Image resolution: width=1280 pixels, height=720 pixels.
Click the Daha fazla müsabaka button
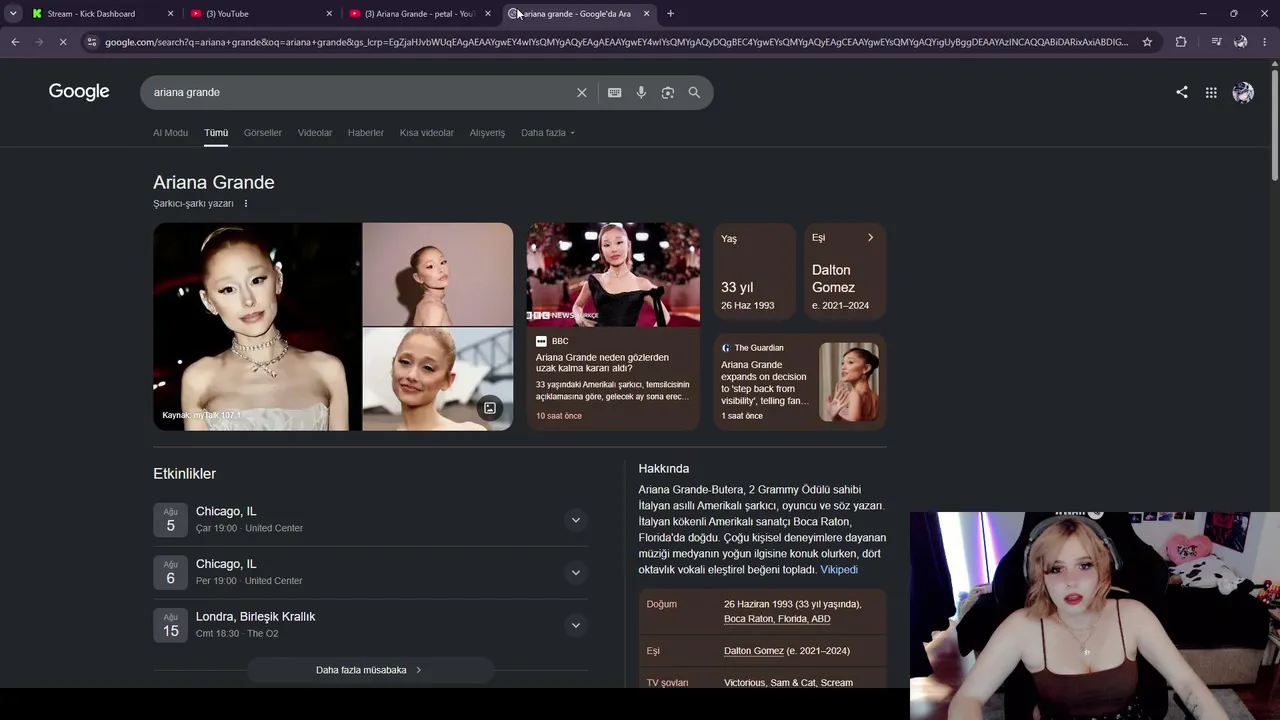(369, 670)
